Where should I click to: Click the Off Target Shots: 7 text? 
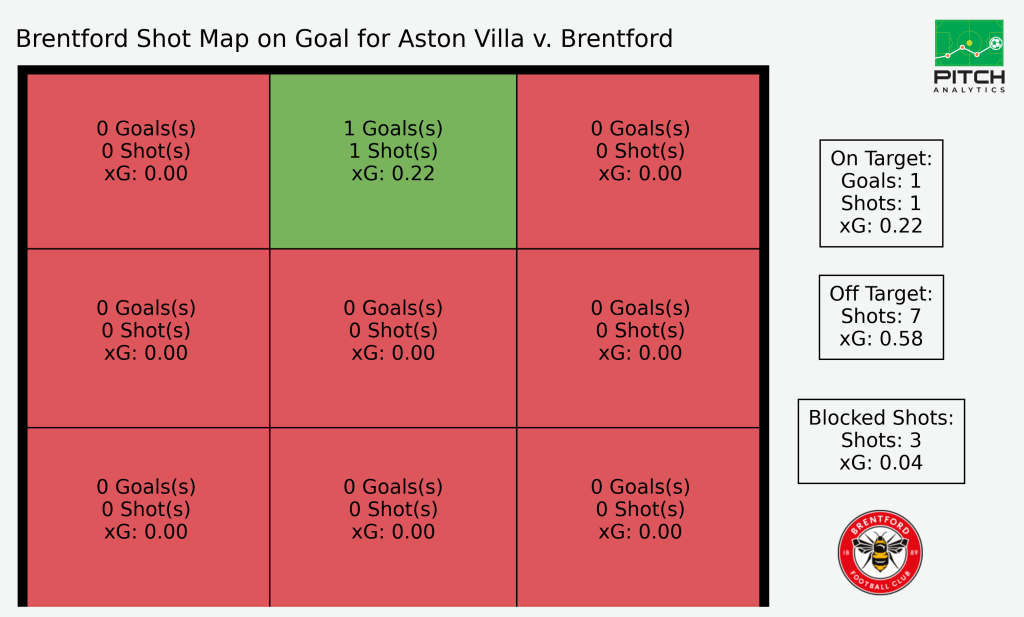881,317
